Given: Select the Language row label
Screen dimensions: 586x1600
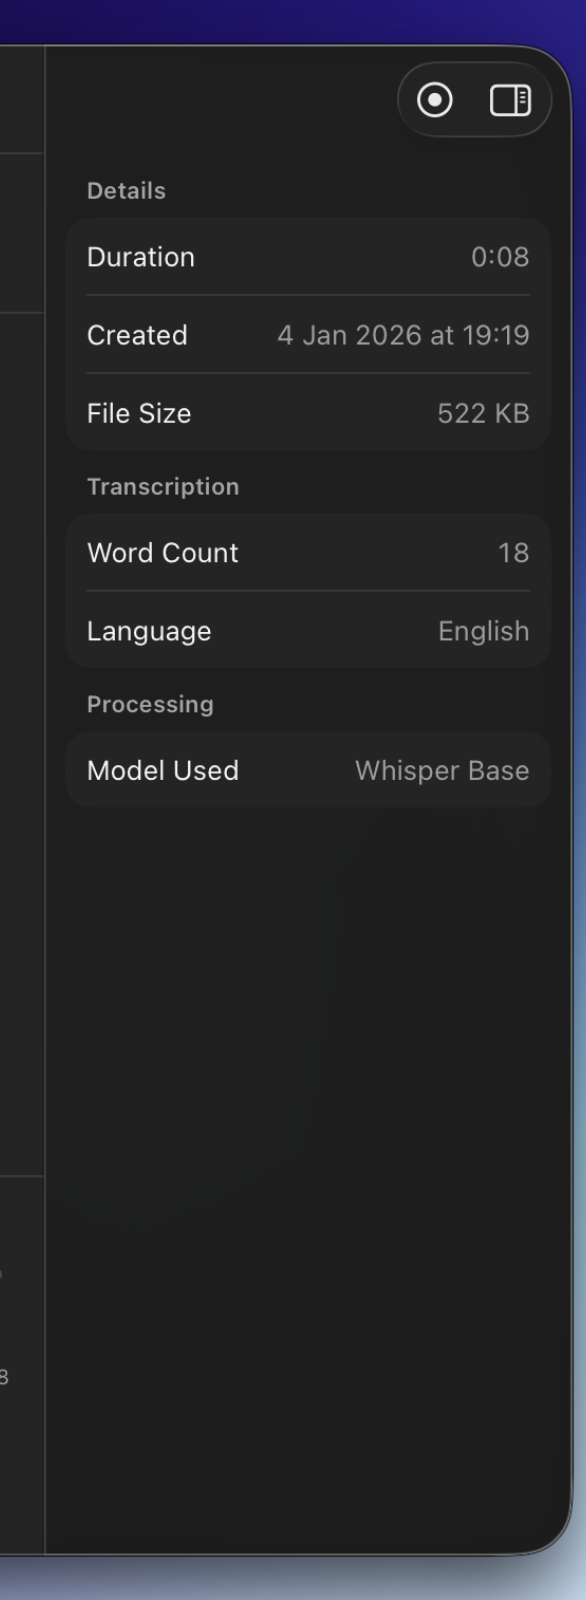Looking at the screenshot, I should [149, 631].
